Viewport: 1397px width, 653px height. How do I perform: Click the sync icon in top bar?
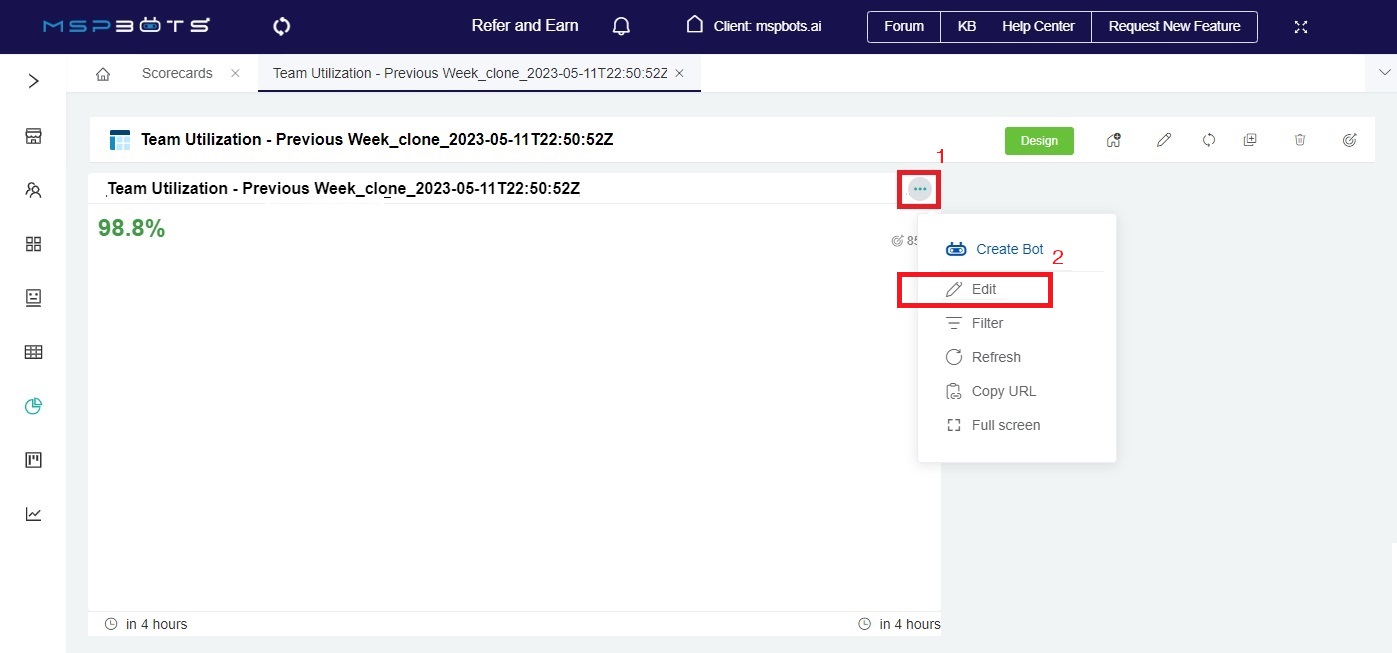282,26
